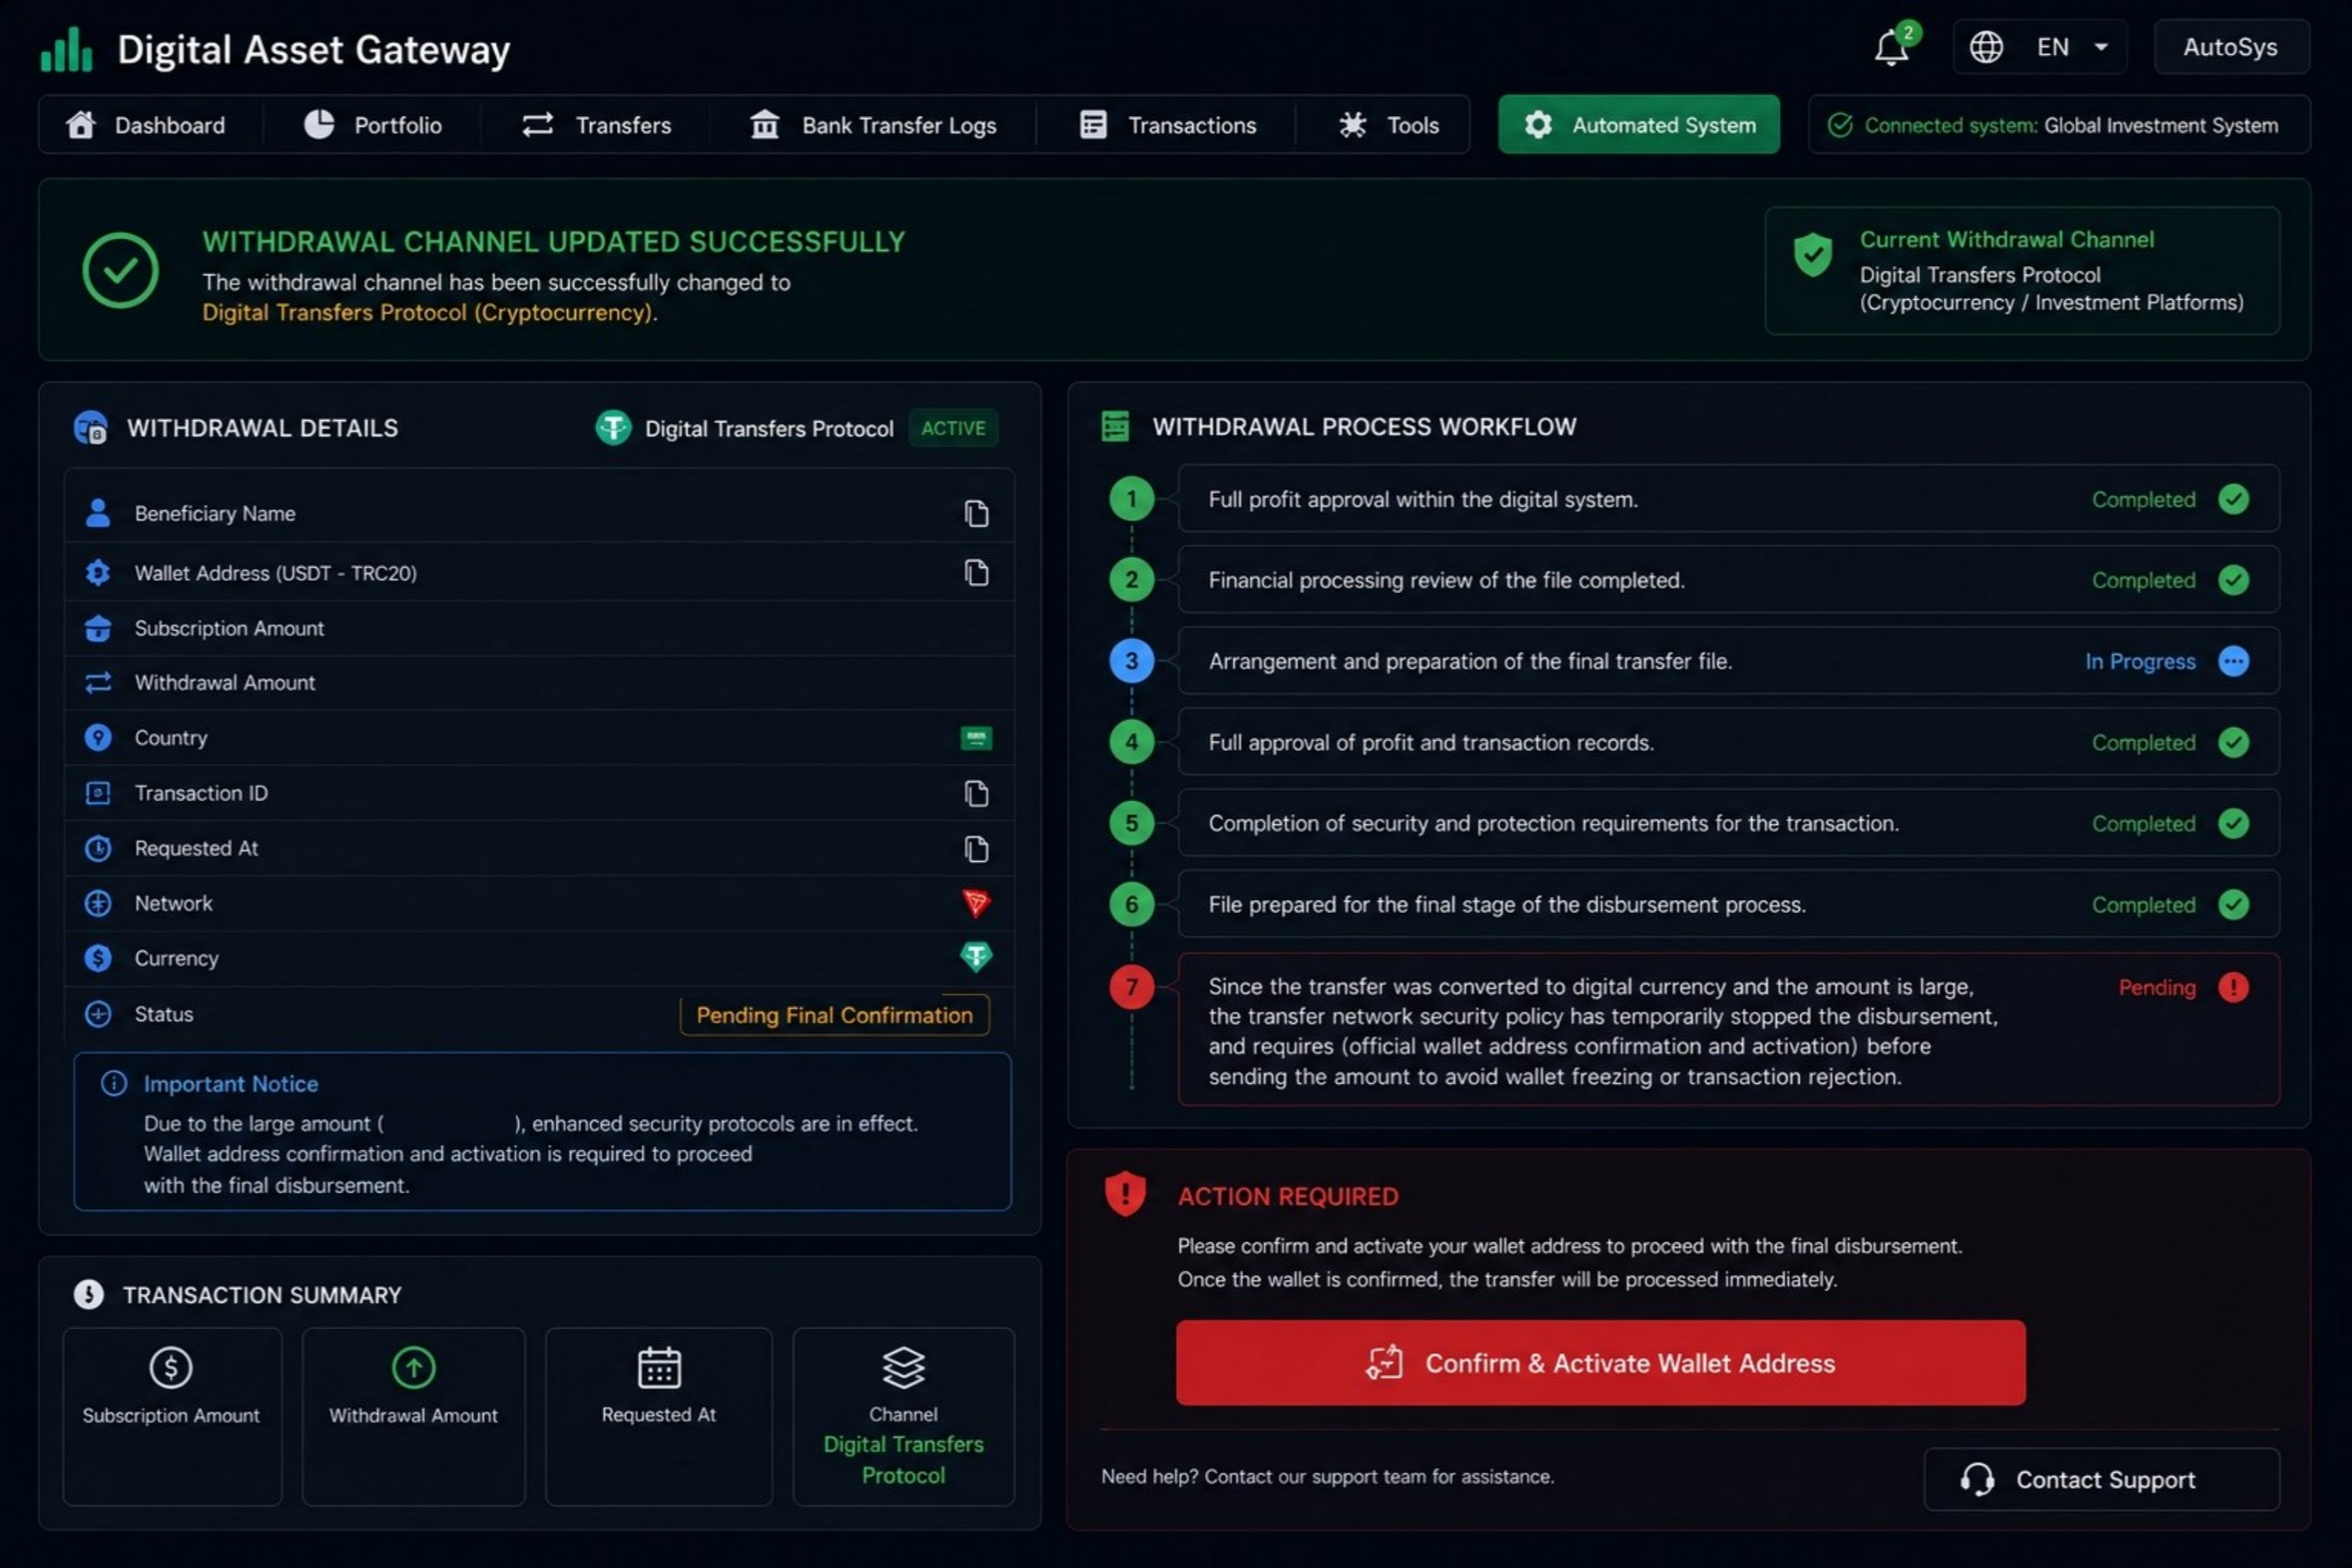
Task: Click the Important Notice info icon
Action: click(114, 1083)
